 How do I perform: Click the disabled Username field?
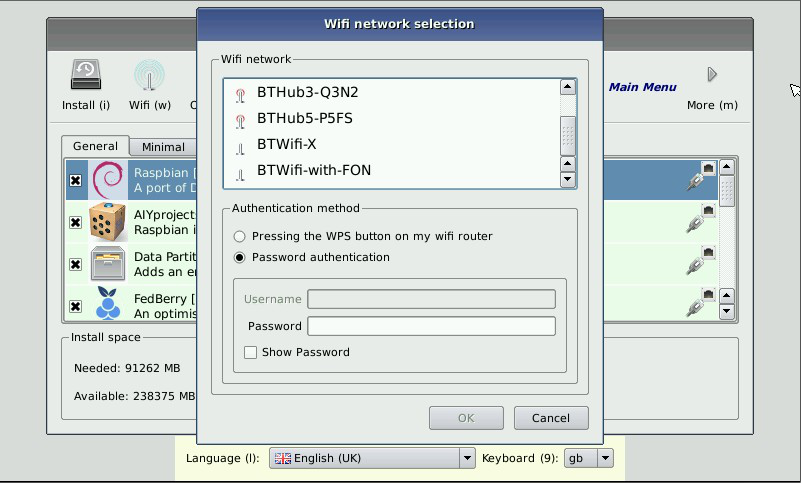coord(431,299)
